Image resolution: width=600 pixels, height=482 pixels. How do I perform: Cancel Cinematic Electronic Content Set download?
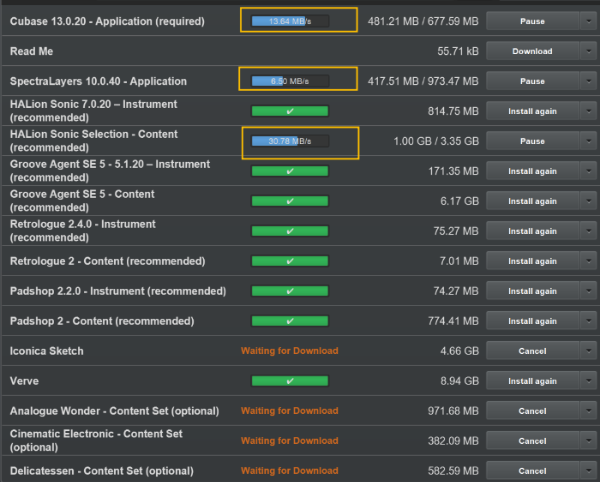click(x=532, y=441)
